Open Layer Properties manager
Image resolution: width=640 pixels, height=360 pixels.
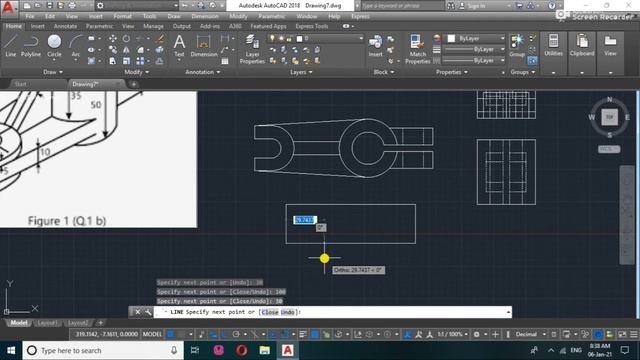[x=252, y=49]
